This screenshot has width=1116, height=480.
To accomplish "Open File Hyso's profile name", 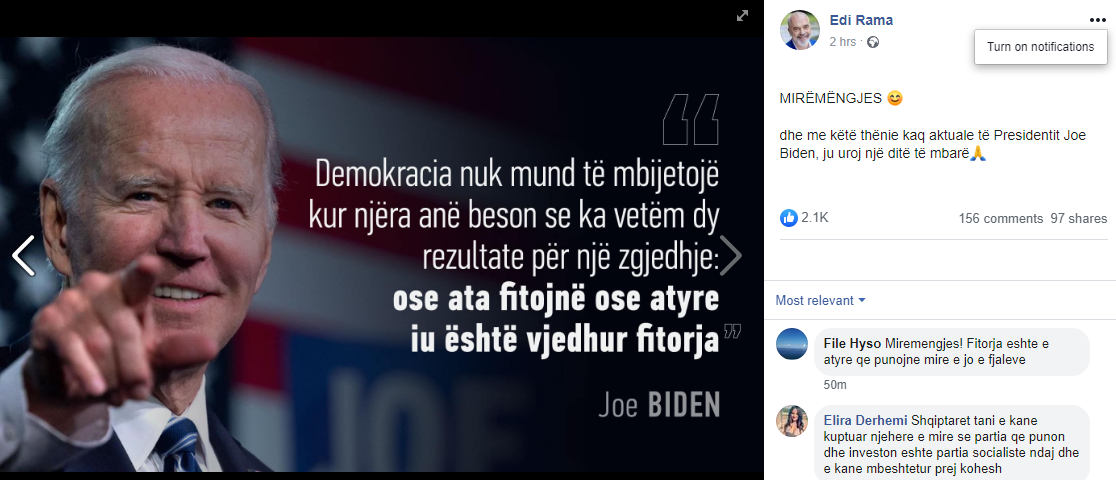I will click(843, 343).
